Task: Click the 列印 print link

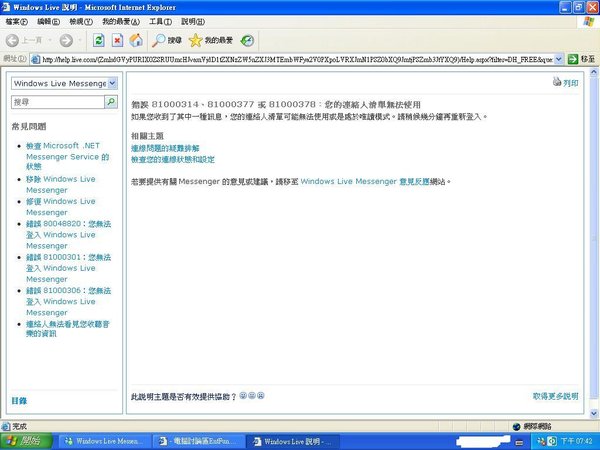Action: coord(571,83)
